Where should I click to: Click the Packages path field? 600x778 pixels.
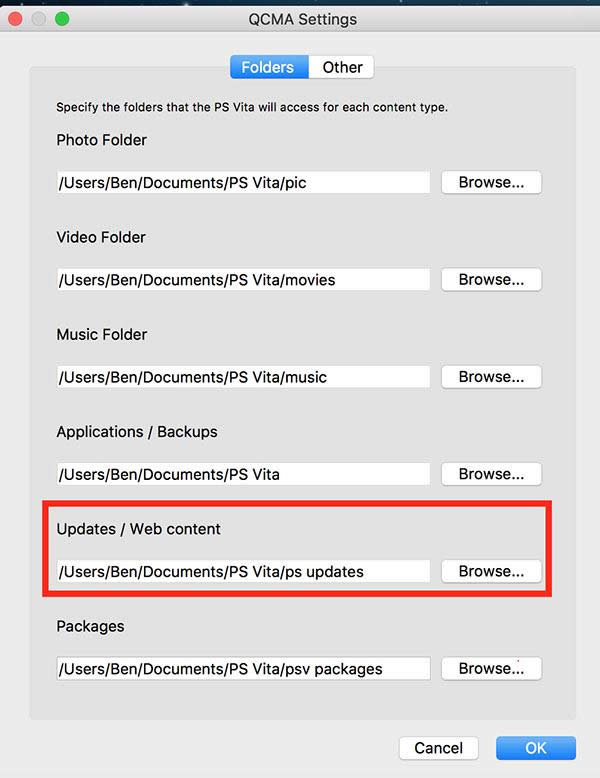pos(243,668)
